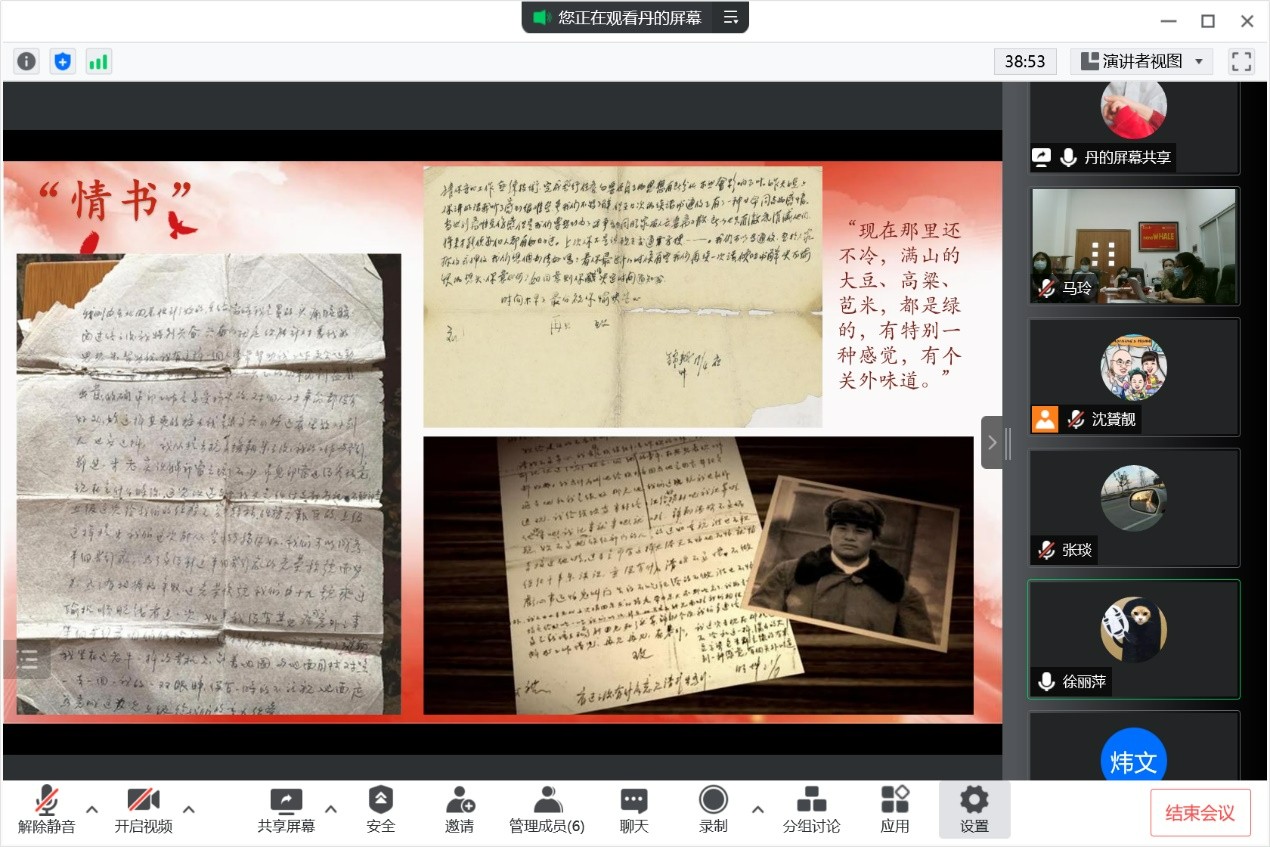Expand audio options arrow beside 解除静音
Screen dimensions: 1270x847
coord(92,809)
